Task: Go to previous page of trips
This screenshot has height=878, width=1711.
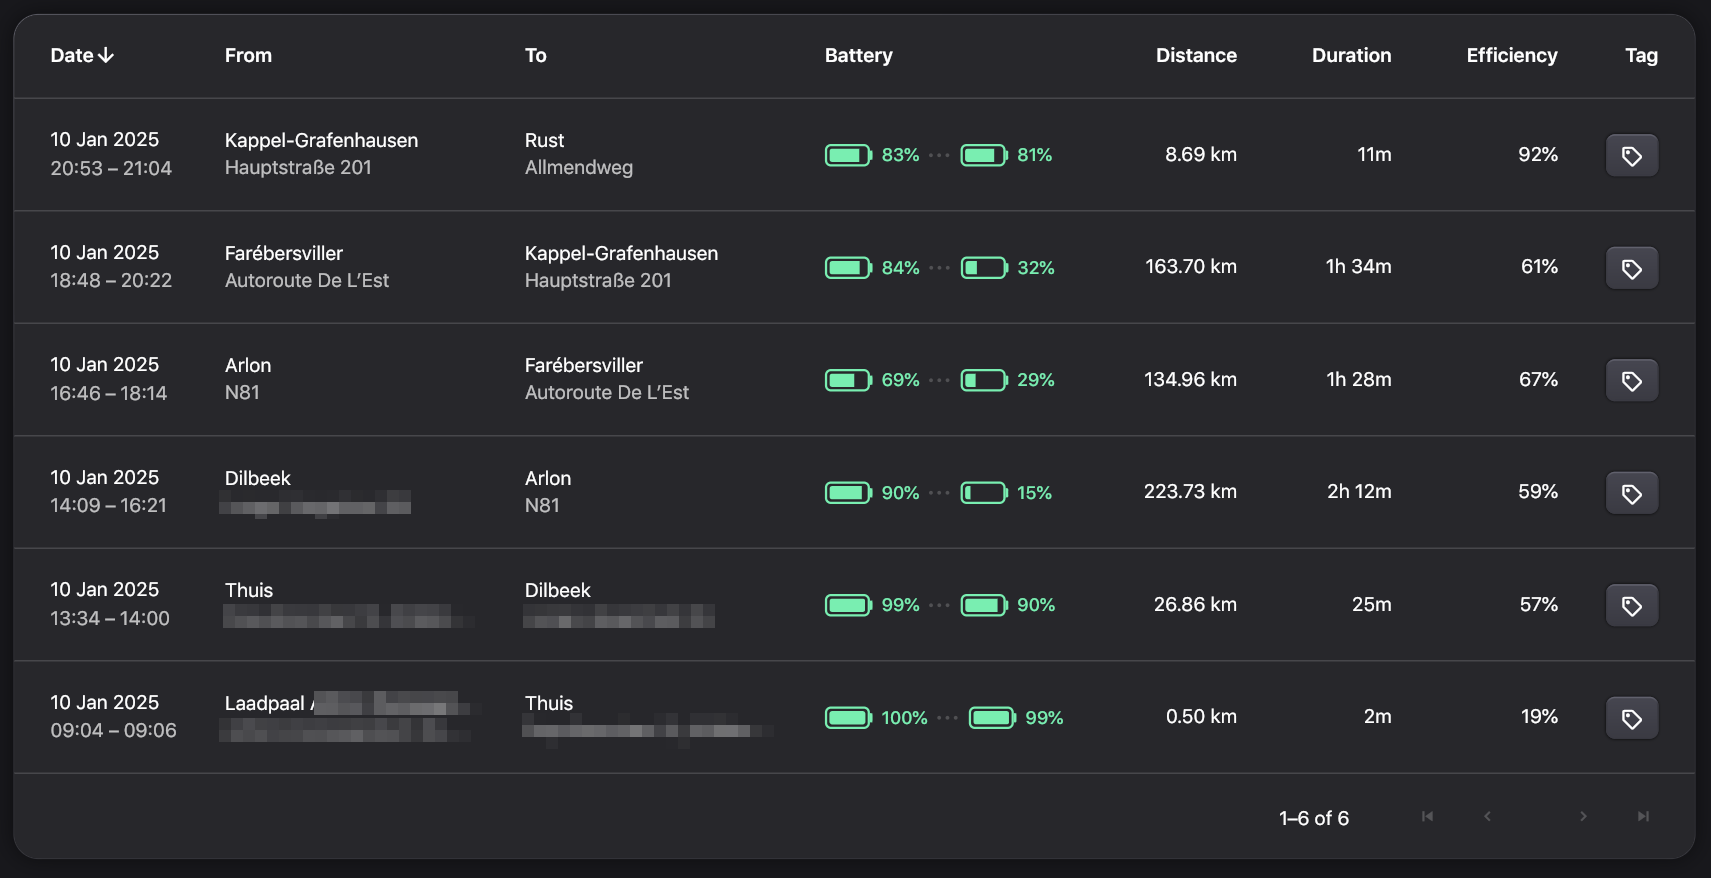Action: coord(1487,817)
